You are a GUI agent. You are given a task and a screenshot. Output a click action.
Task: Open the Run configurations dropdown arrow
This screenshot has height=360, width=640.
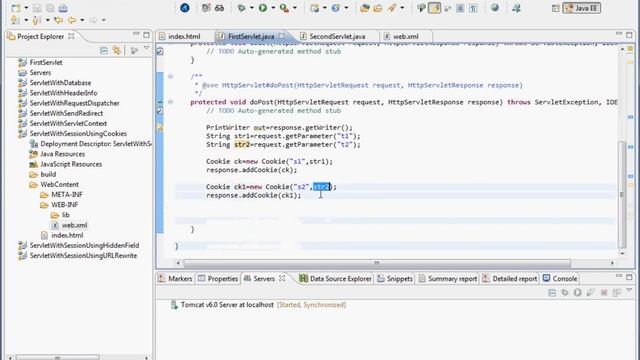[273, 8]
